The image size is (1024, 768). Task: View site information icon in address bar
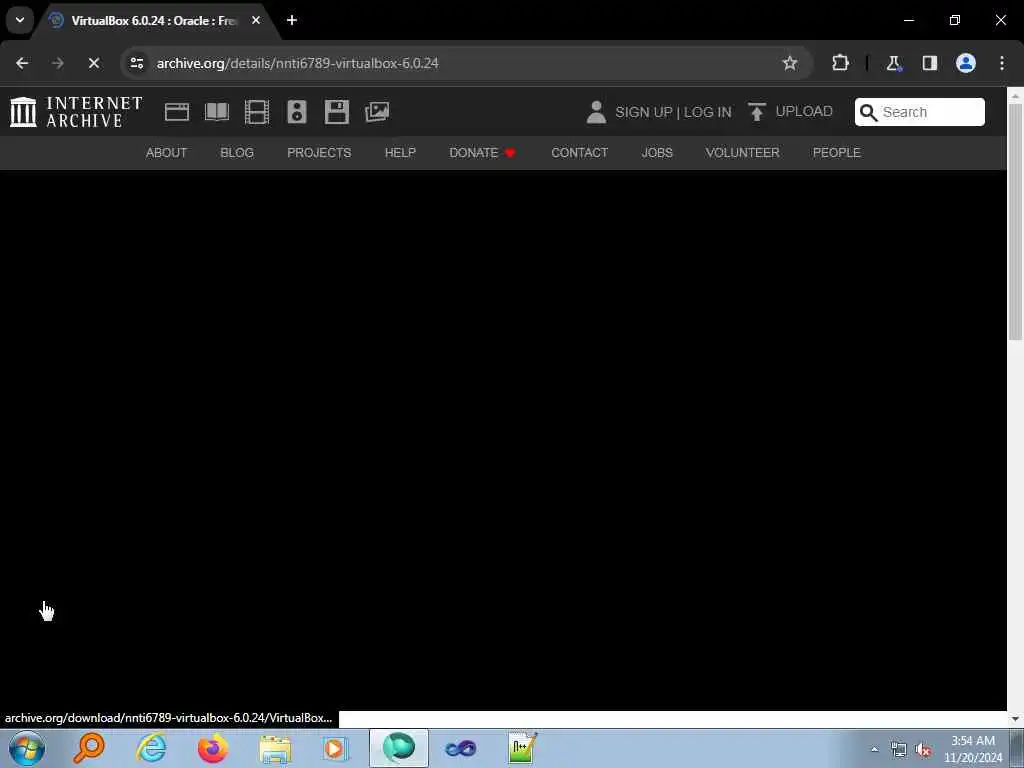(136, 63)
